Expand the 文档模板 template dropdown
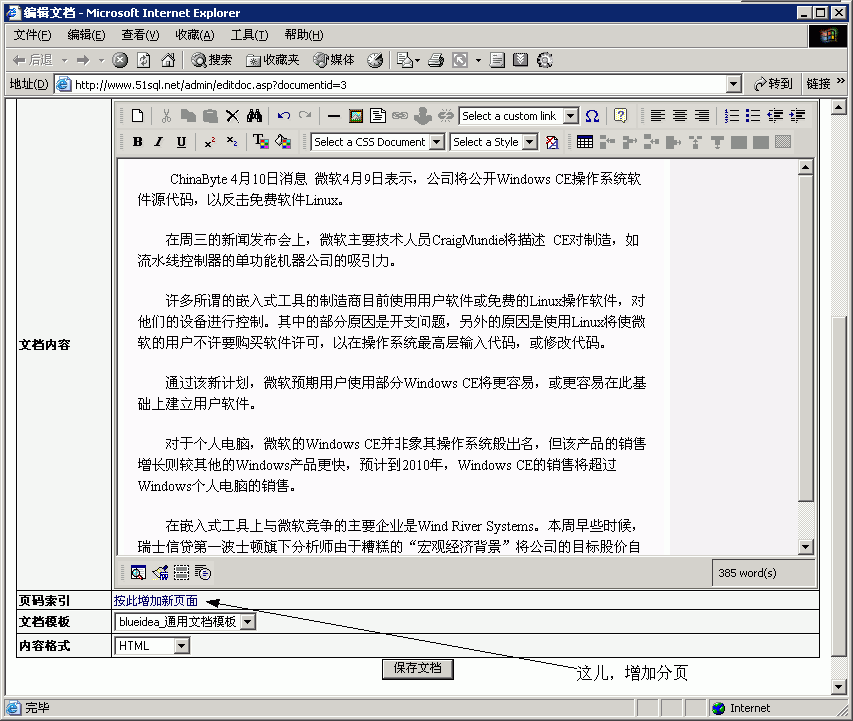The height and width of the screenshot is (721, 853). pyautogui.click(x=248, y=621)
